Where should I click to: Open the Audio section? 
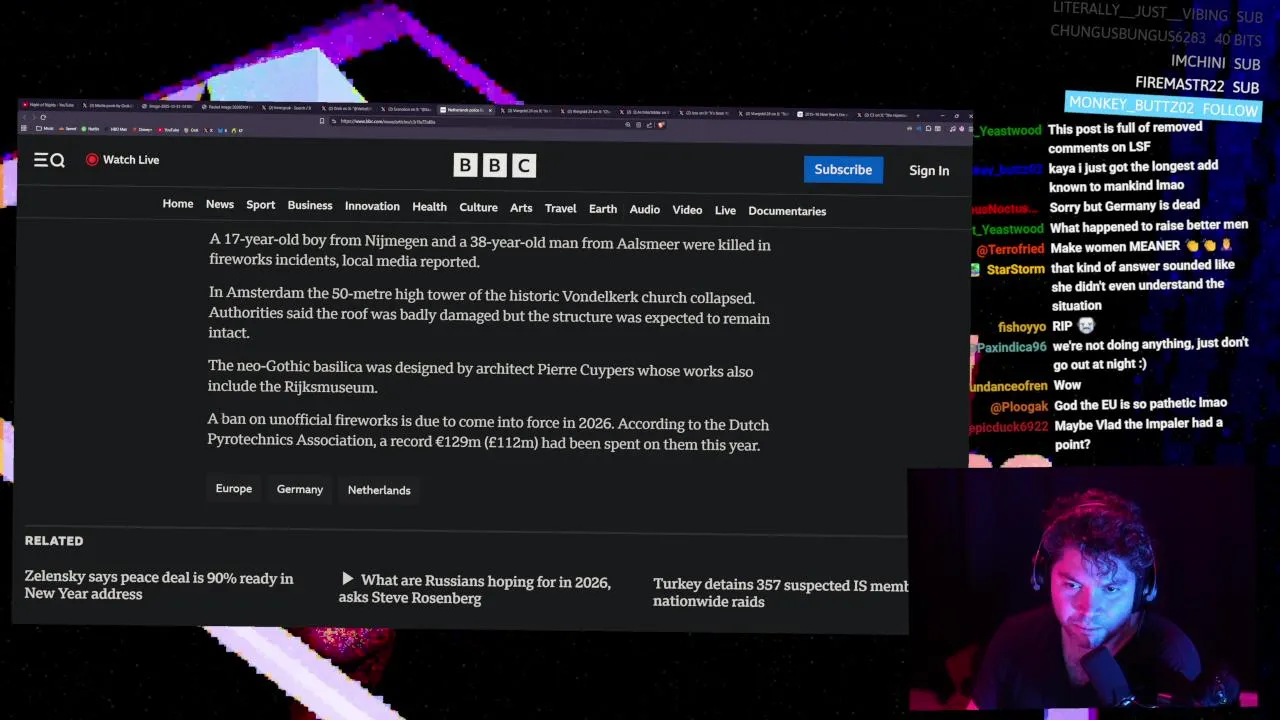click(645, 209)
